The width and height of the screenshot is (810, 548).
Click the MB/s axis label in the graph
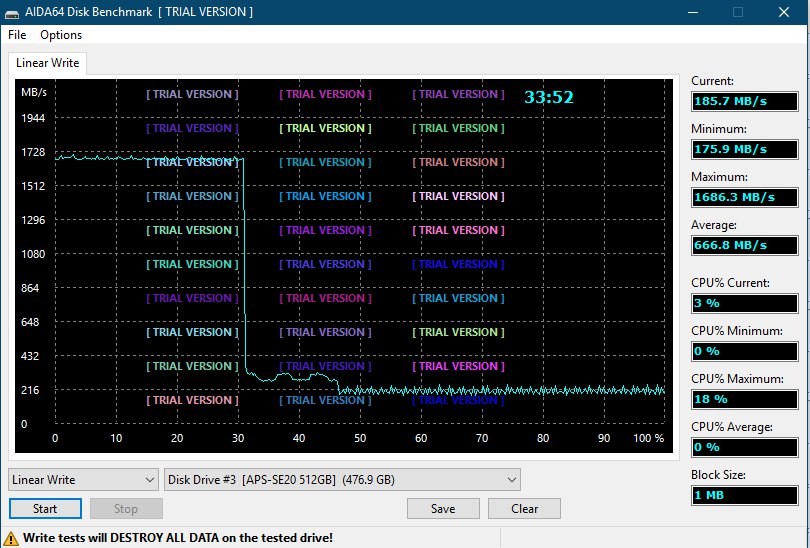(34, 92)
